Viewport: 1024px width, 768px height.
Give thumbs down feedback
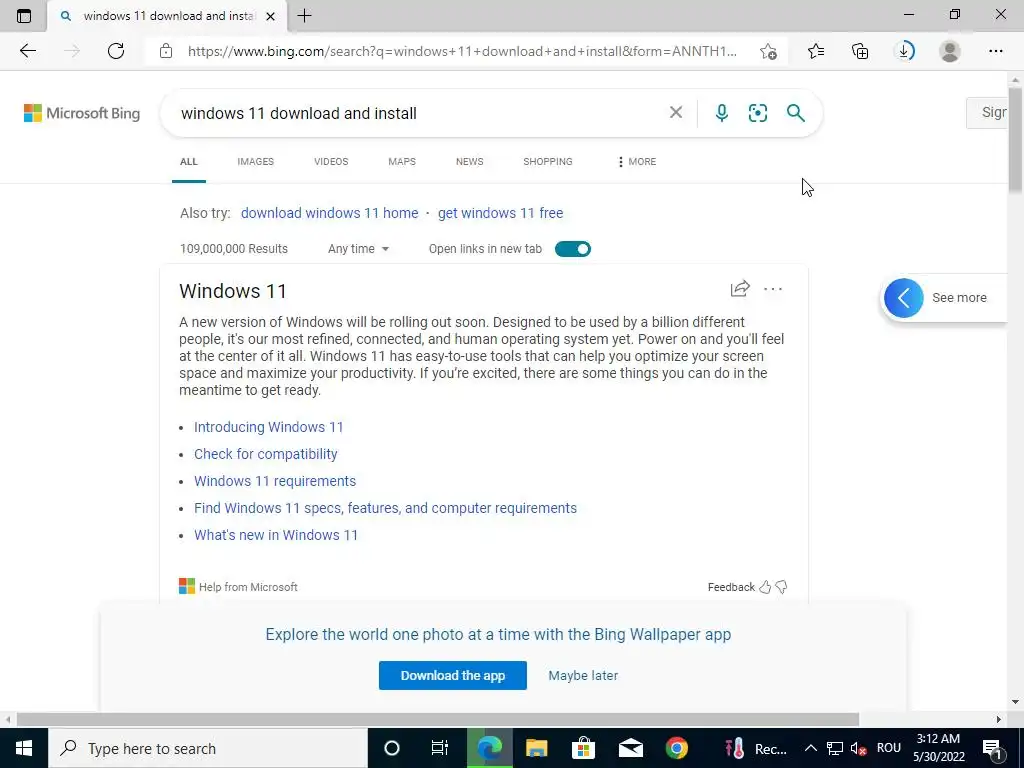[781, 587]
